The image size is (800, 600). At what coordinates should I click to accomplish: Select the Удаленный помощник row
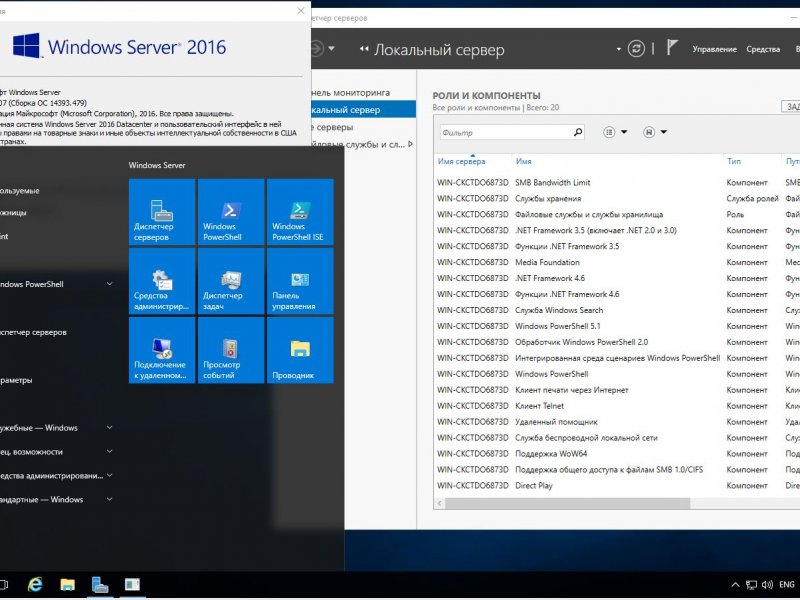tap(617, 422)
